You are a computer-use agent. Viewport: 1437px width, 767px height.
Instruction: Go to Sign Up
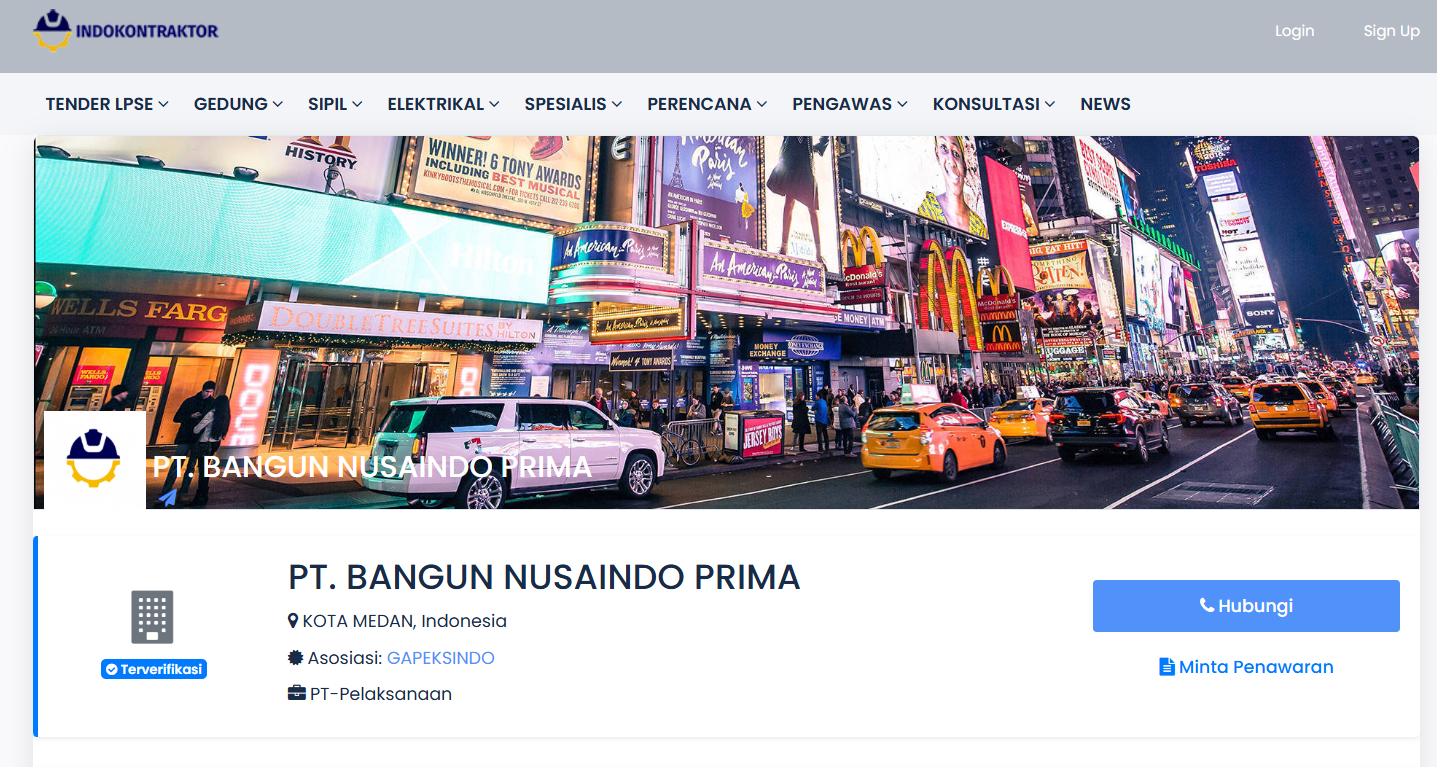[x=1391, y=31]
